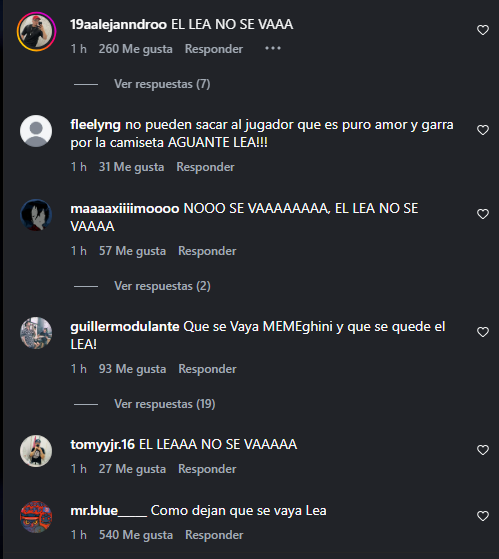Open fleelyng's default profile avatar
The image size is (499, 559).
(x=36, y=131)
